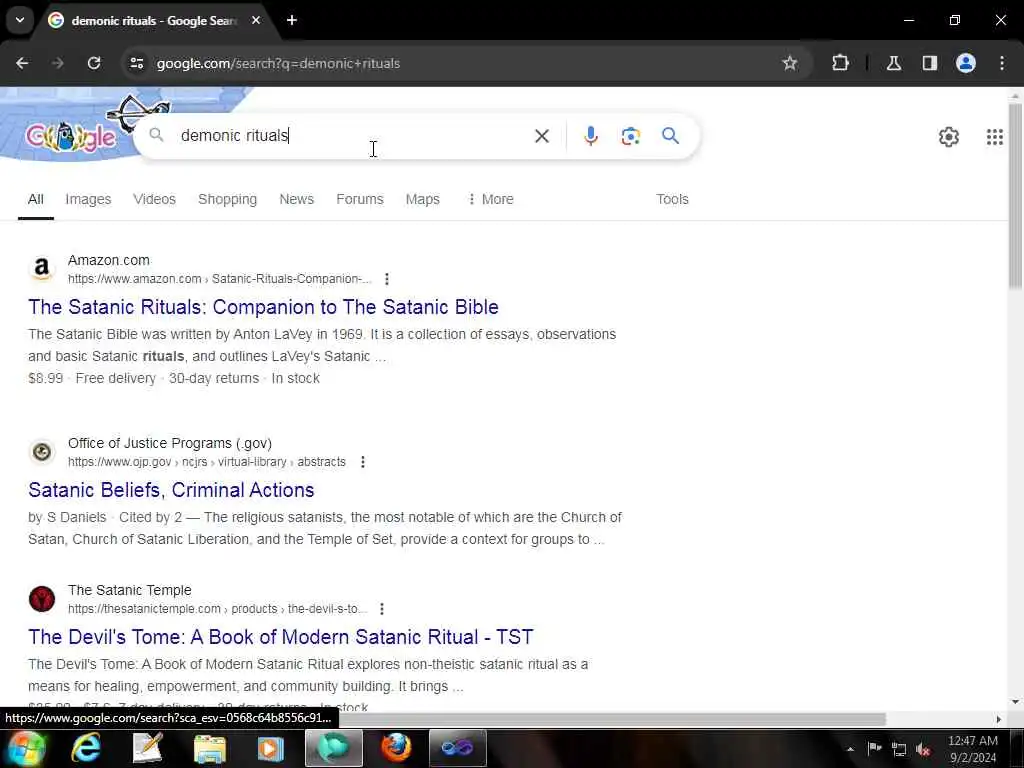This screenshot has width=1024, height=768.
Task: Click the taskbar clock 12:47 AM
Action: [x=972, y=741]
